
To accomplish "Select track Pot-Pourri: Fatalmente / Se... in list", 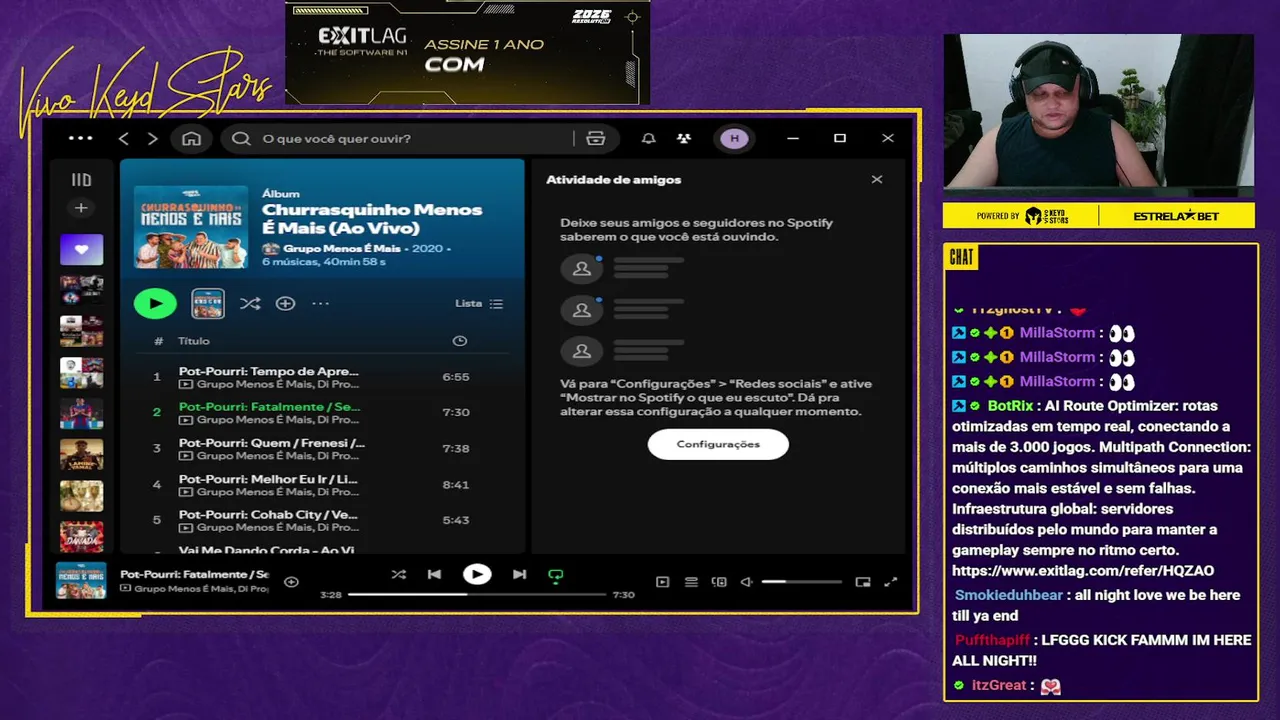I will click(x=270, y=407).
